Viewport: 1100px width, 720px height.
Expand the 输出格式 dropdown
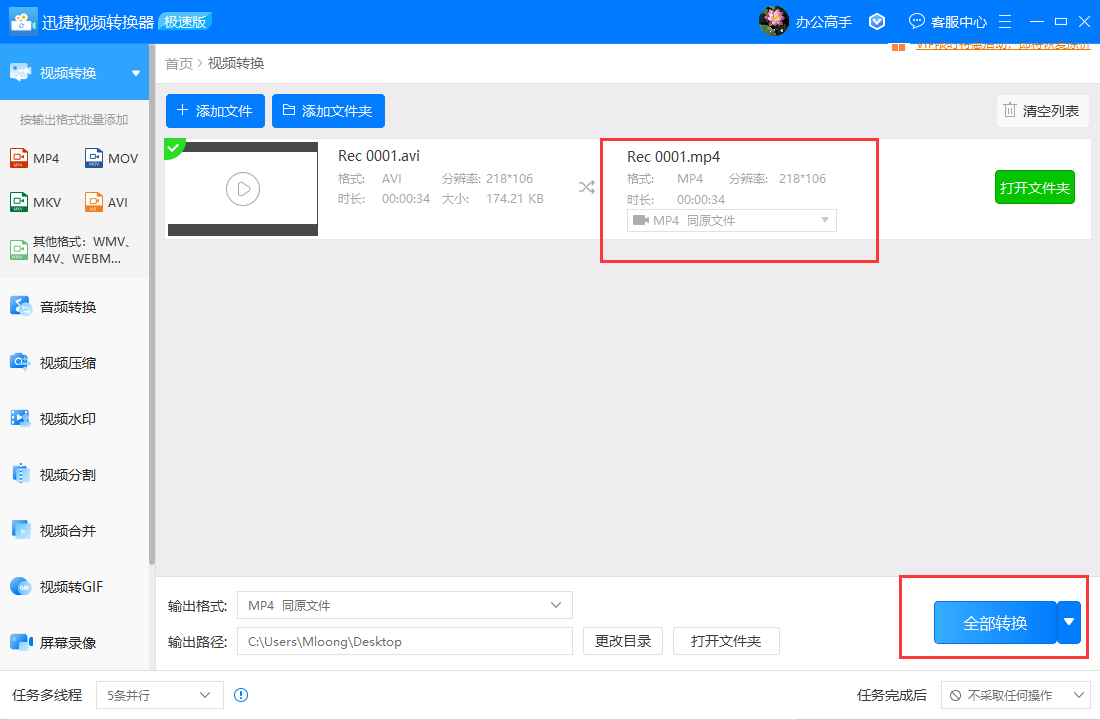click(x=404, y=605)
